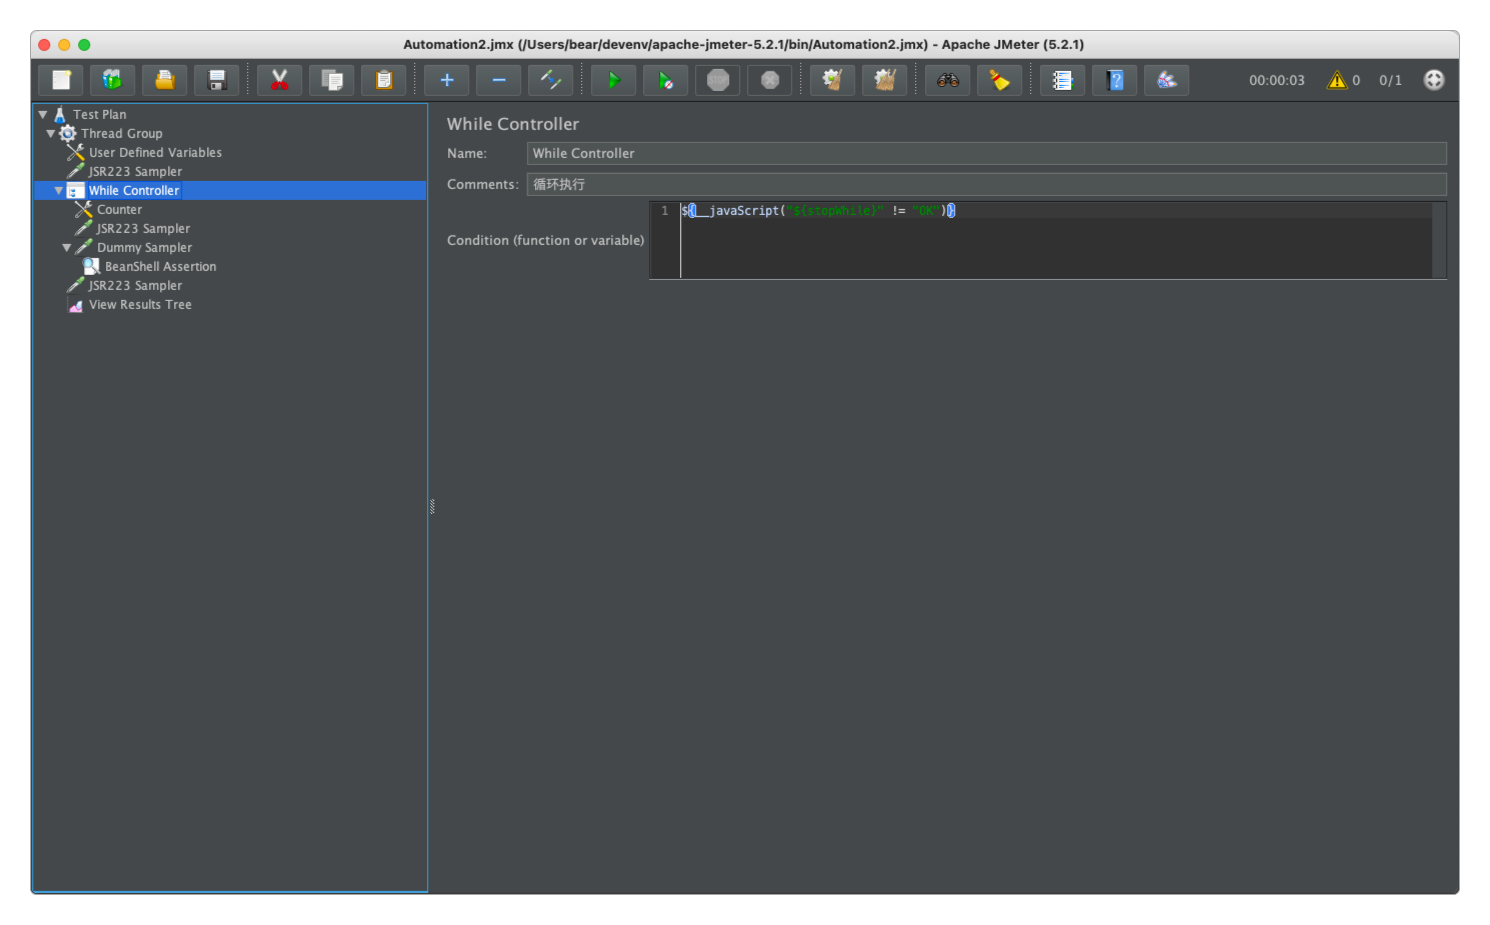1490x925 pixels.
Task: Click the Toggle enable/disable icon
Action: pos(551,80)
